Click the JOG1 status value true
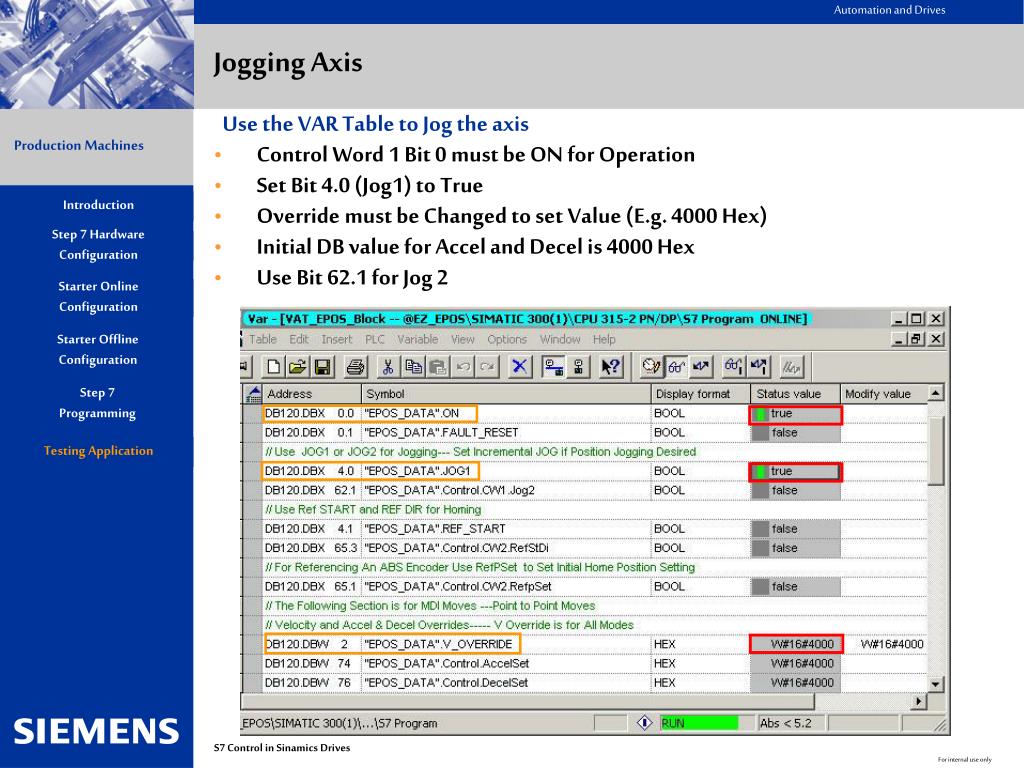1024x768 pixels. (795, 472)
